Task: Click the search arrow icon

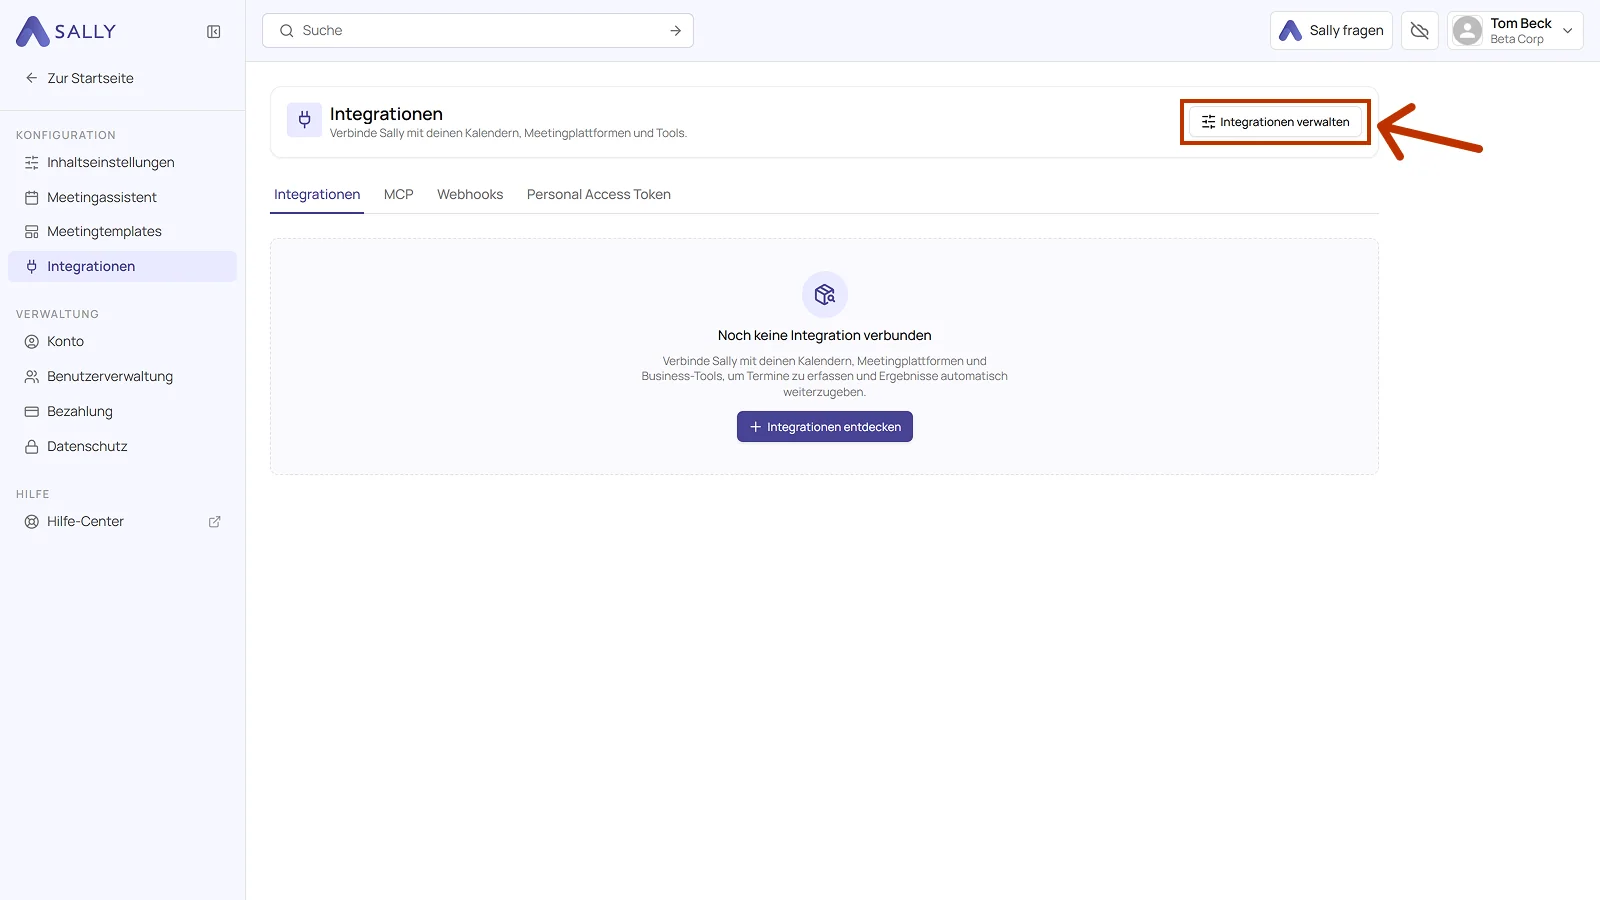Action: click(x=676, y=31)
